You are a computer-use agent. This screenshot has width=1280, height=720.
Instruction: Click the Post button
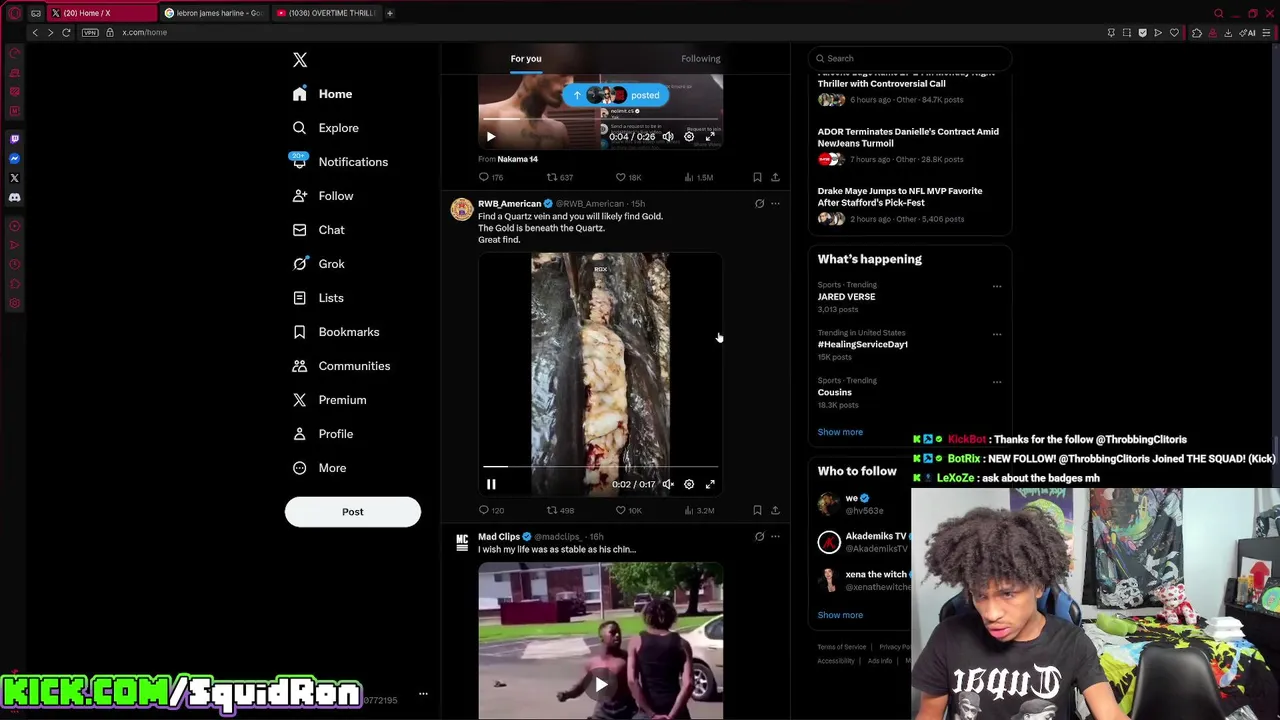click(353, 512)
